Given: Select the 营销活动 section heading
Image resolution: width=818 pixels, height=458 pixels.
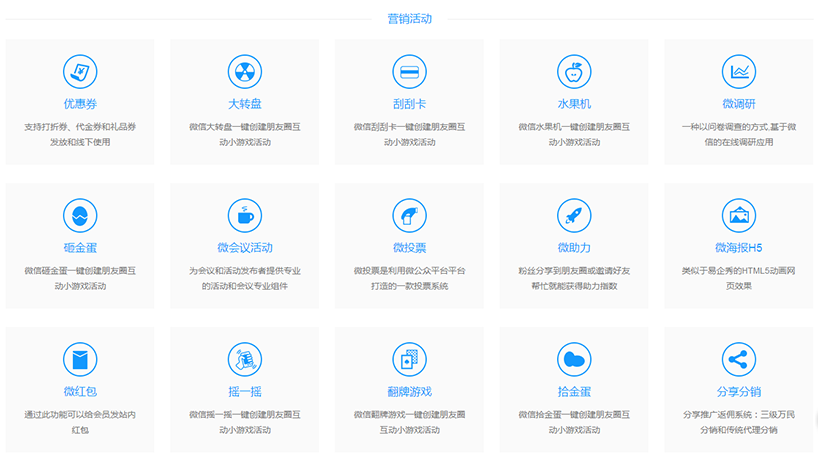Looking at the screenshot, I should (409, 18).
